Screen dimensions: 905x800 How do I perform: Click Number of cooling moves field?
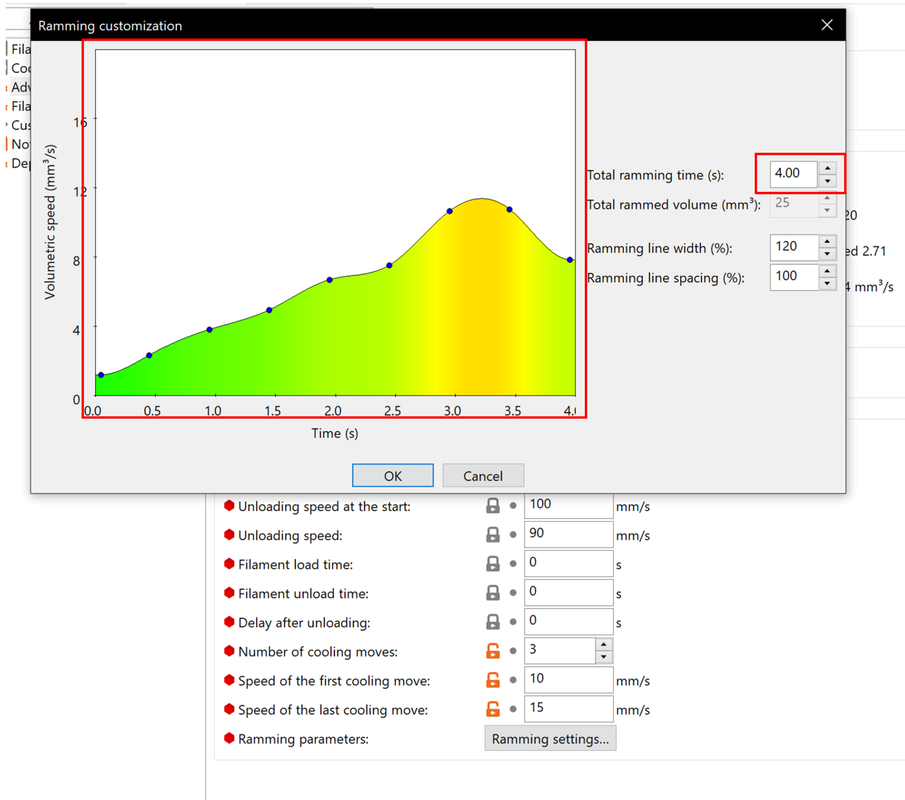pos(560,651)
